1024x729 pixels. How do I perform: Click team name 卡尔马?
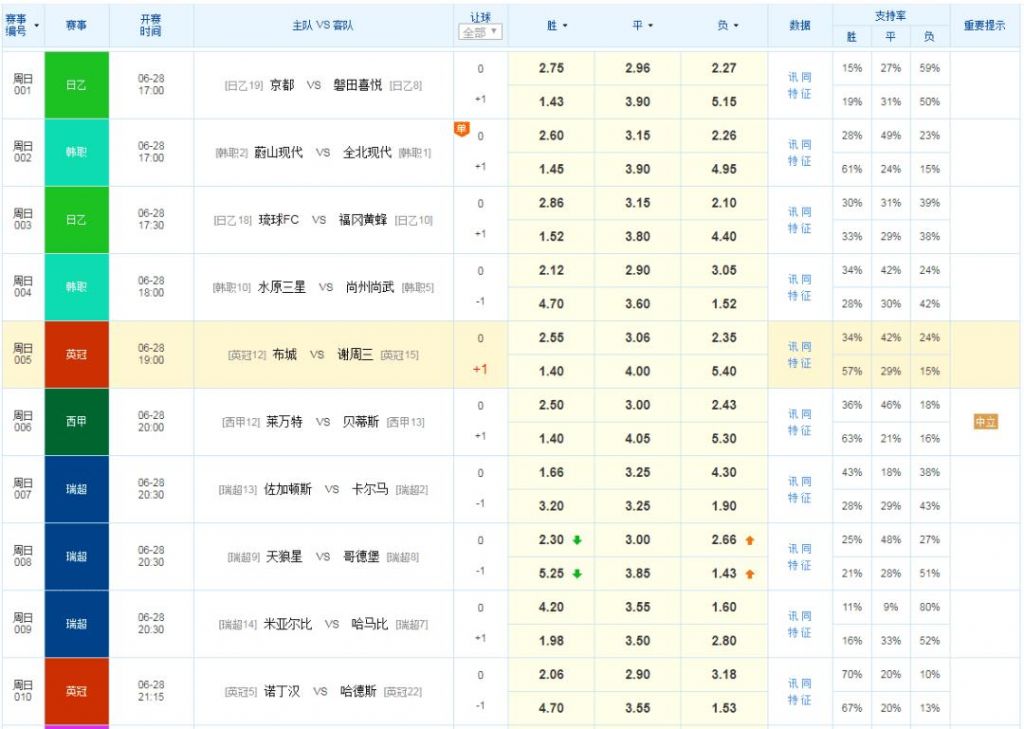370,489
